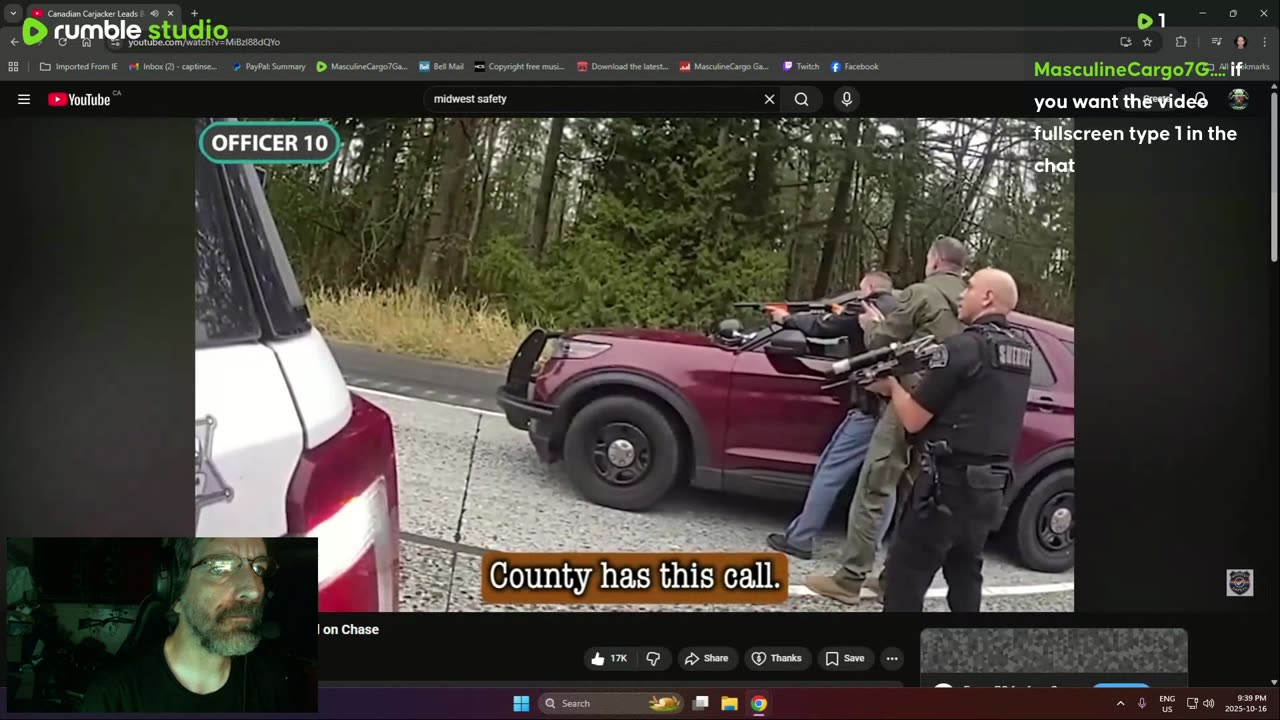Open YouTube account avatar menu

click(x=1238, y=99)
